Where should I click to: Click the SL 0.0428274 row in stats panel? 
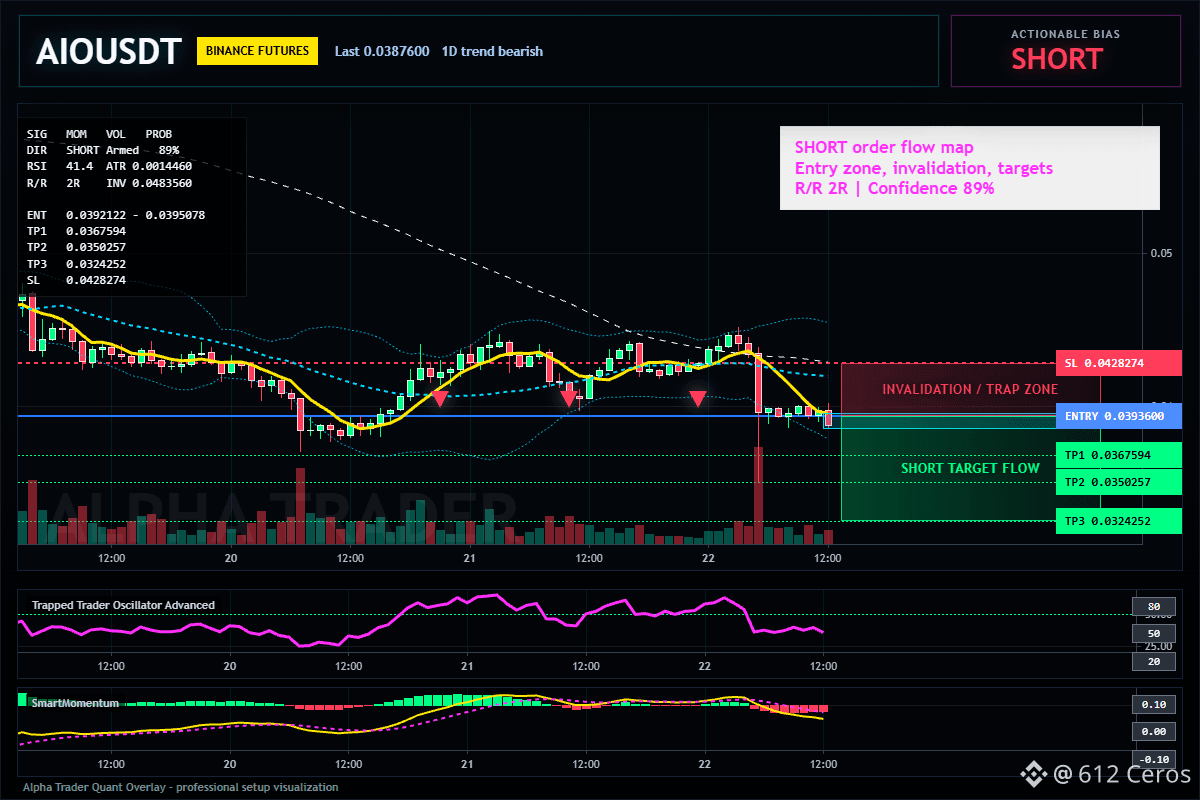pyautogui.click(x=76, y=280)
